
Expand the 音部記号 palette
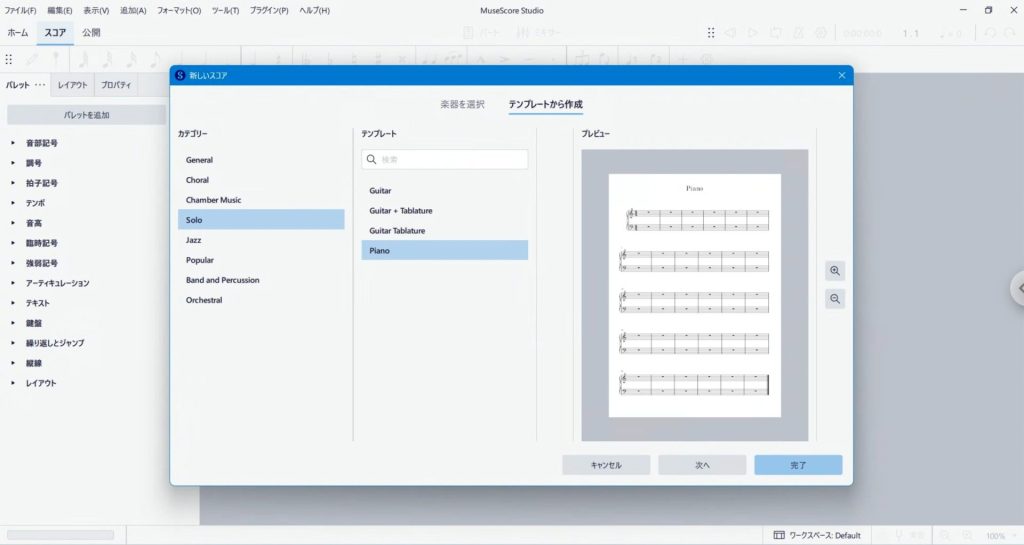(x=13, y=143)
